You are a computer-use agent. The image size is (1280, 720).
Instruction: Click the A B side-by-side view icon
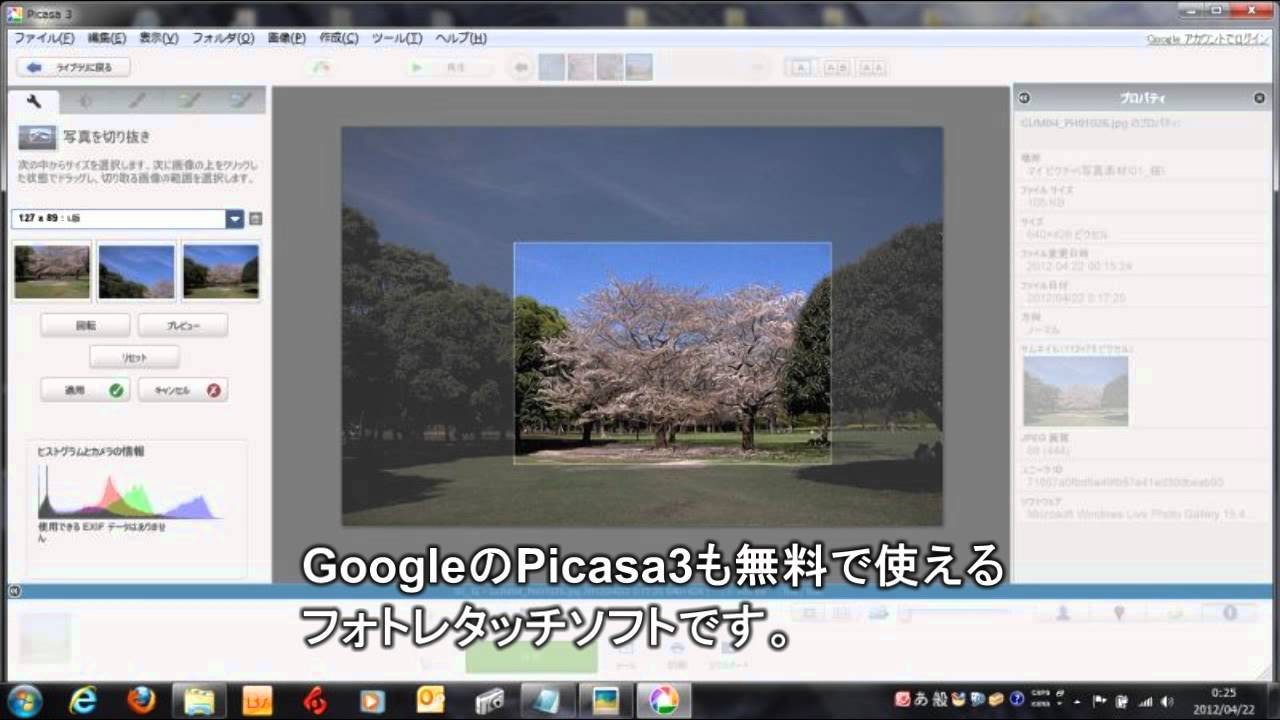coord(836,67)
